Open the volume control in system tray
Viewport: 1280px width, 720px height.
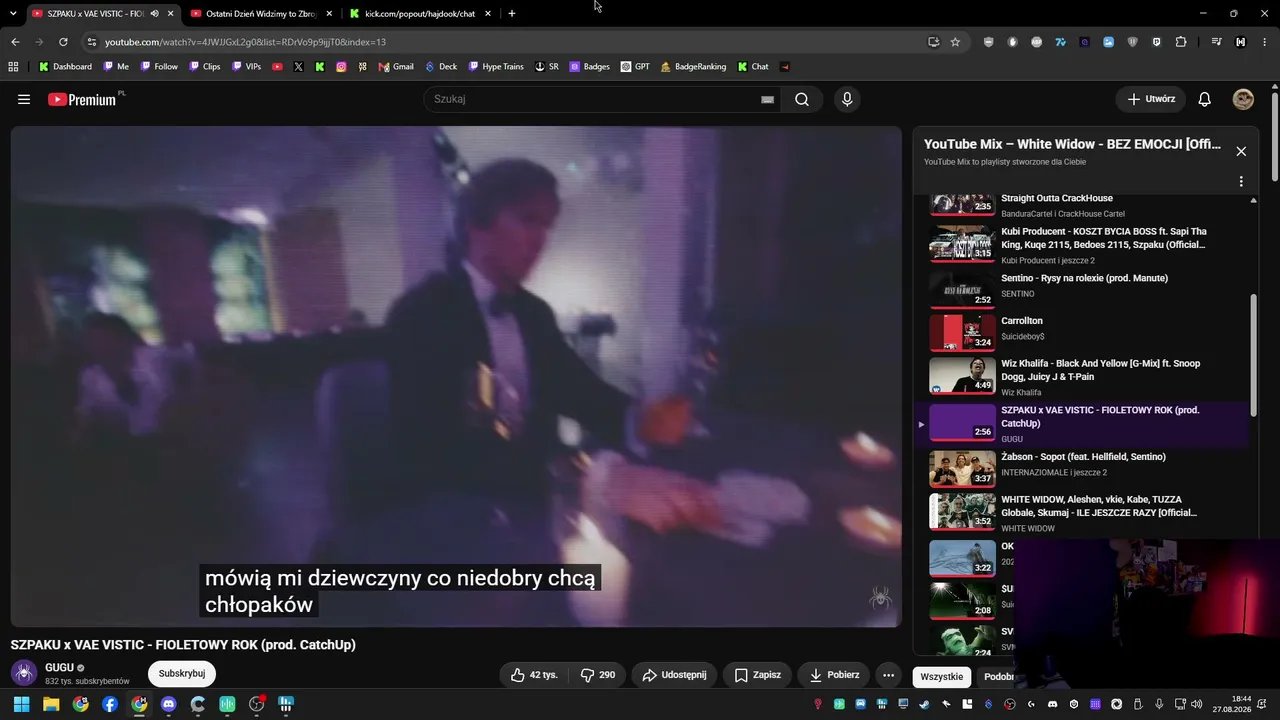click(1196, 704)
